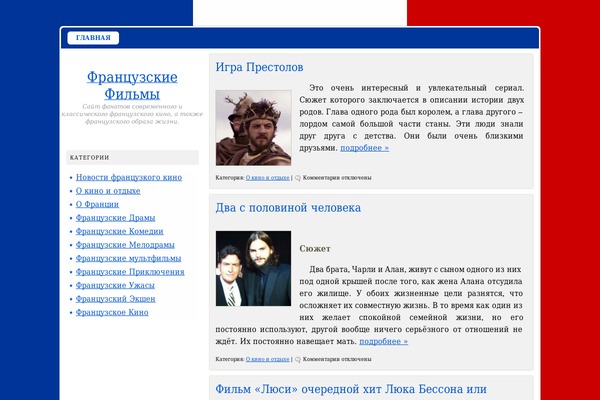Open the Фильм «Люси» post title
Screen dimensions: 600x400
pyautogui.click(x=351, y=389)
